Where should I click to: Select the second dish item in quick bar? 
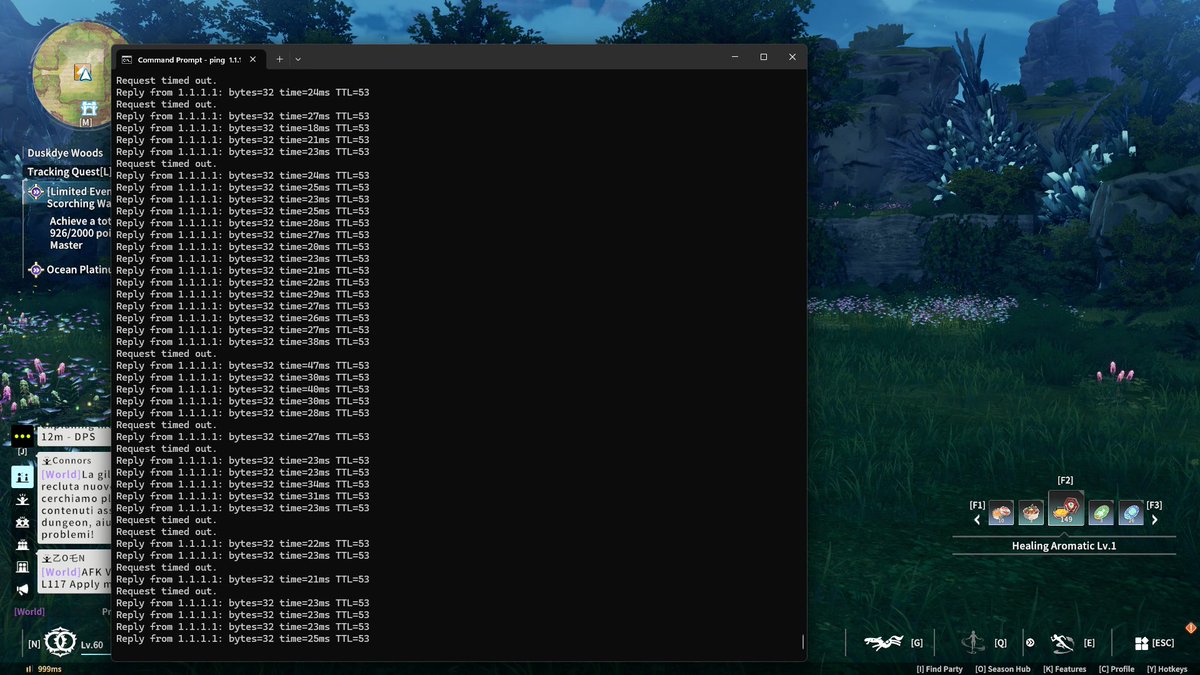[x=1031, y=513]
